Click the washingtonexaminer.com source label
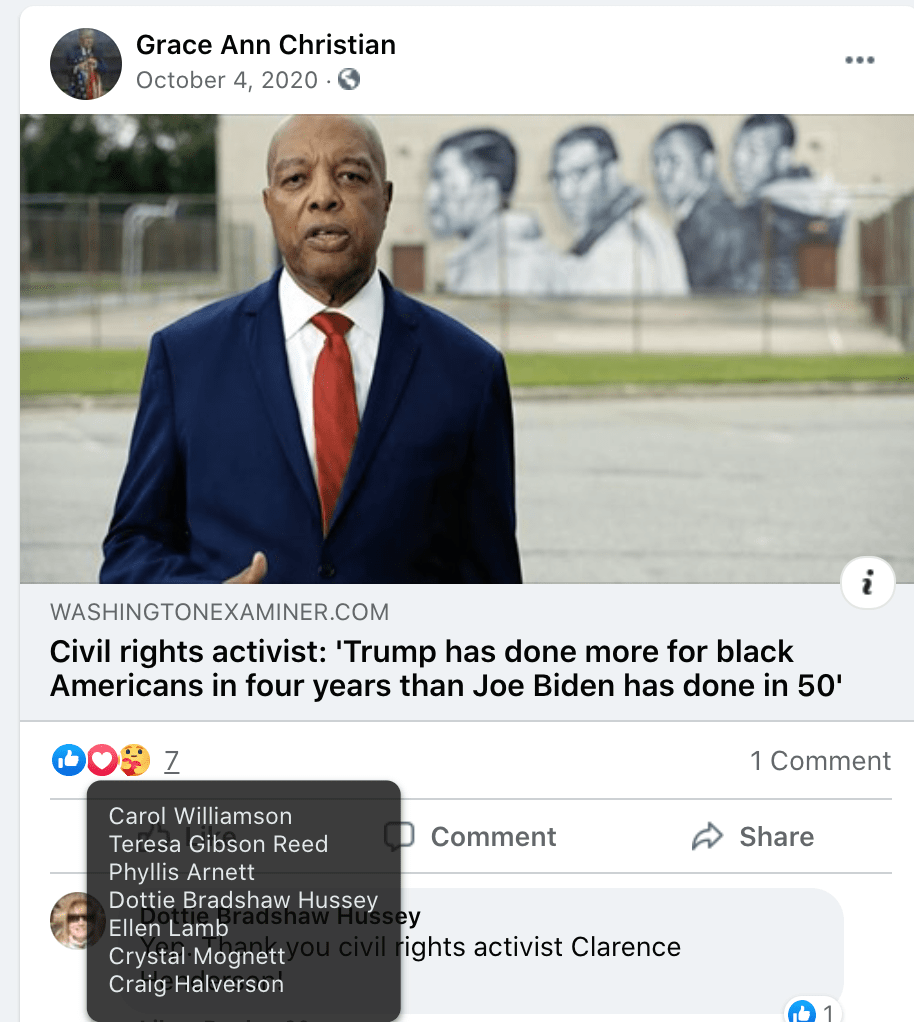This screenshot has width=914, height=1022. pos(220,612)
